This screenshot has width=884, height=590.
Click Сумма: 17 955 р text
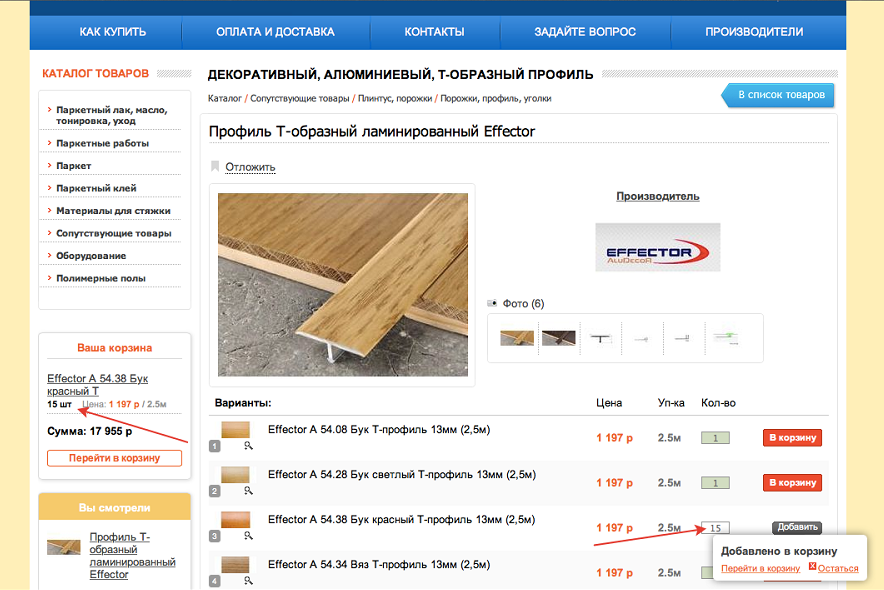90,432
